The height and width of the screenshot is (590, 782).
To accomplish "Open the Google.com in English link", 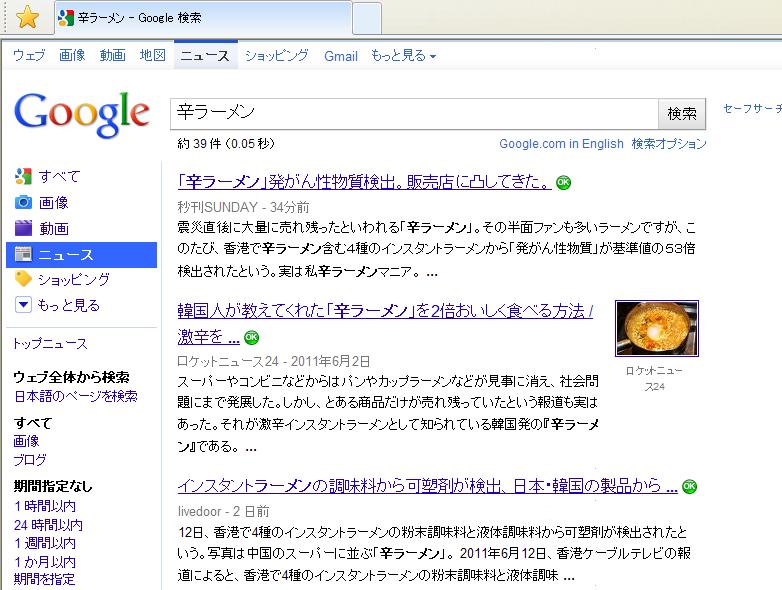I will (561, 144).
